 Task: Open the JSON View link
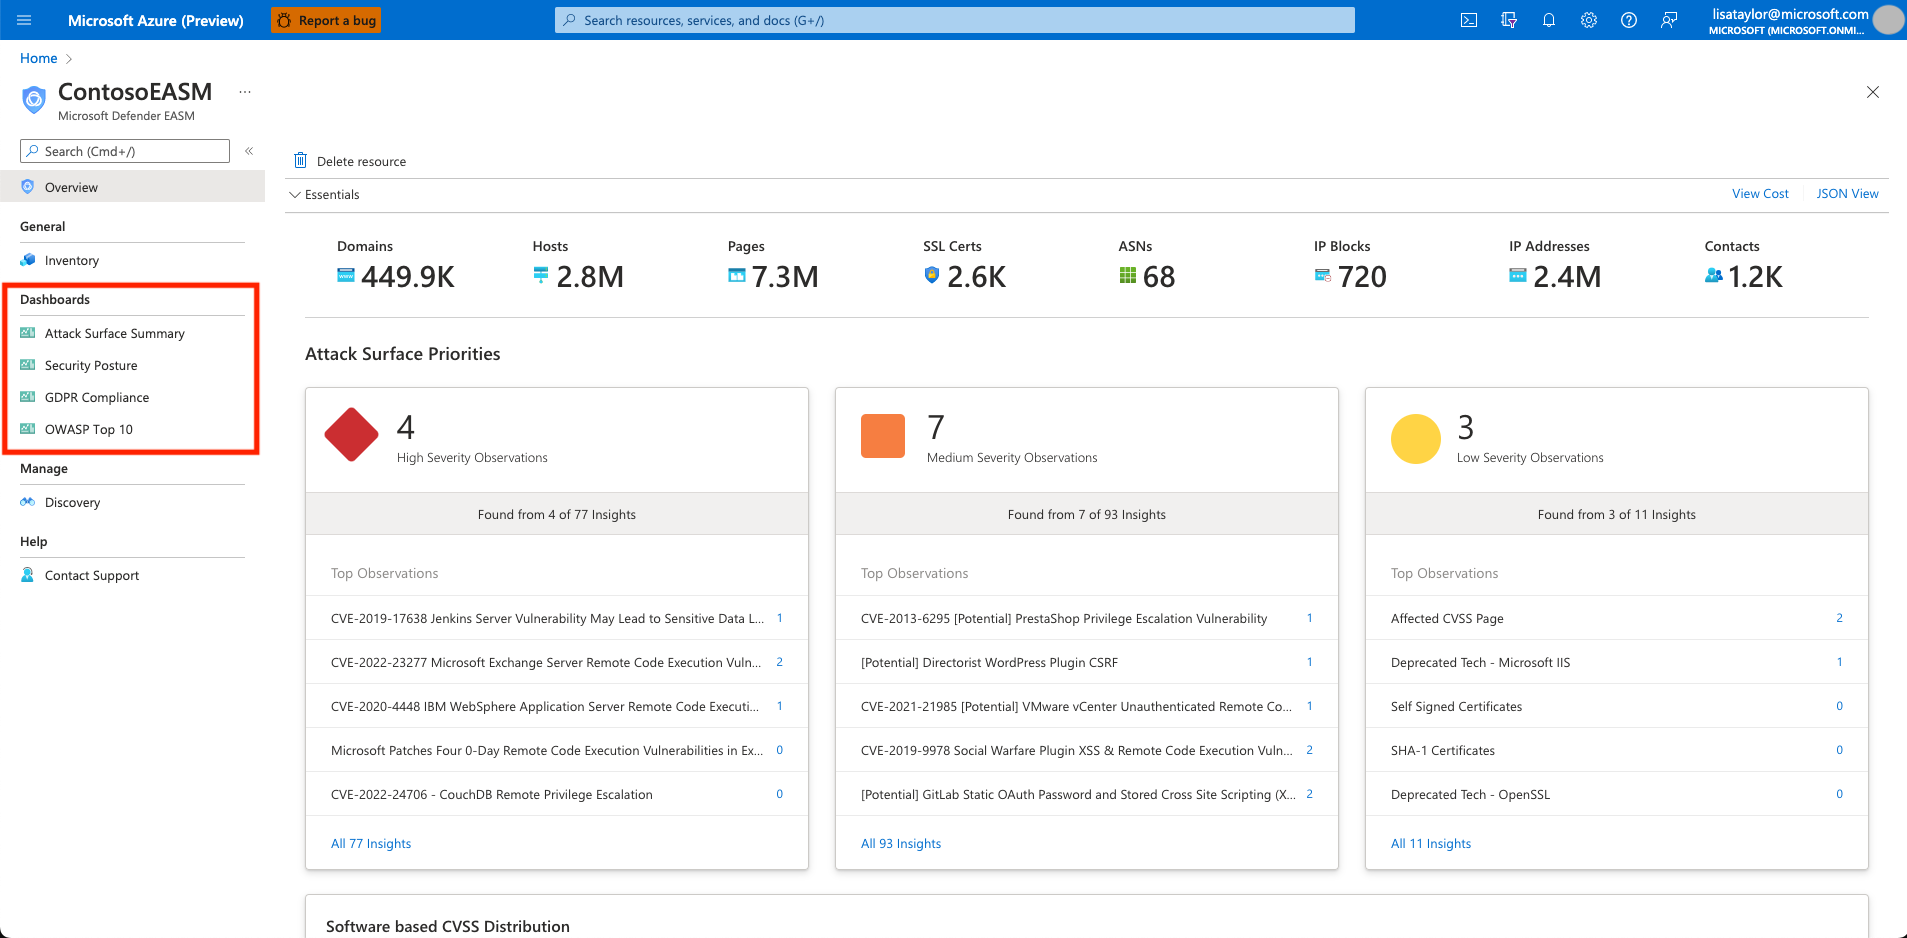point(1847,194)
